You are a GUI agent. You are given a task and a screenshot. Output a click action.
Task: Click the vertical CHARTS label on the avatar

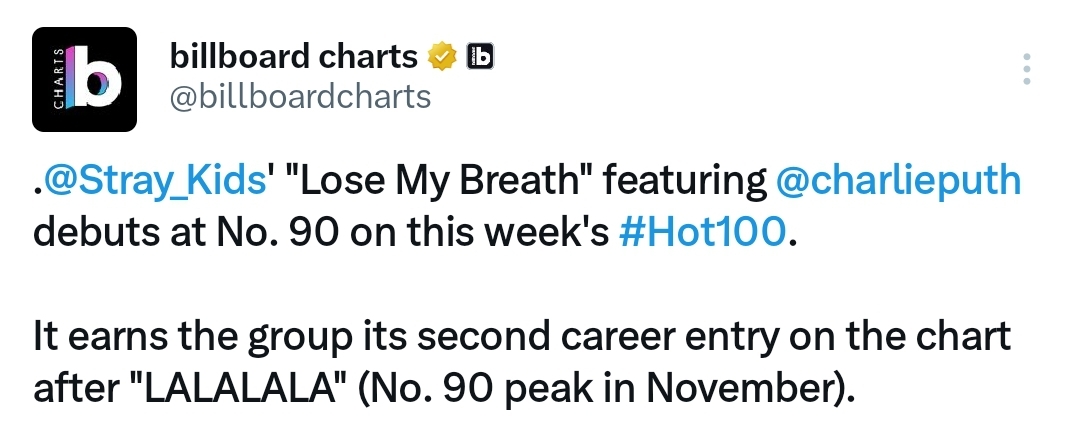59,79
